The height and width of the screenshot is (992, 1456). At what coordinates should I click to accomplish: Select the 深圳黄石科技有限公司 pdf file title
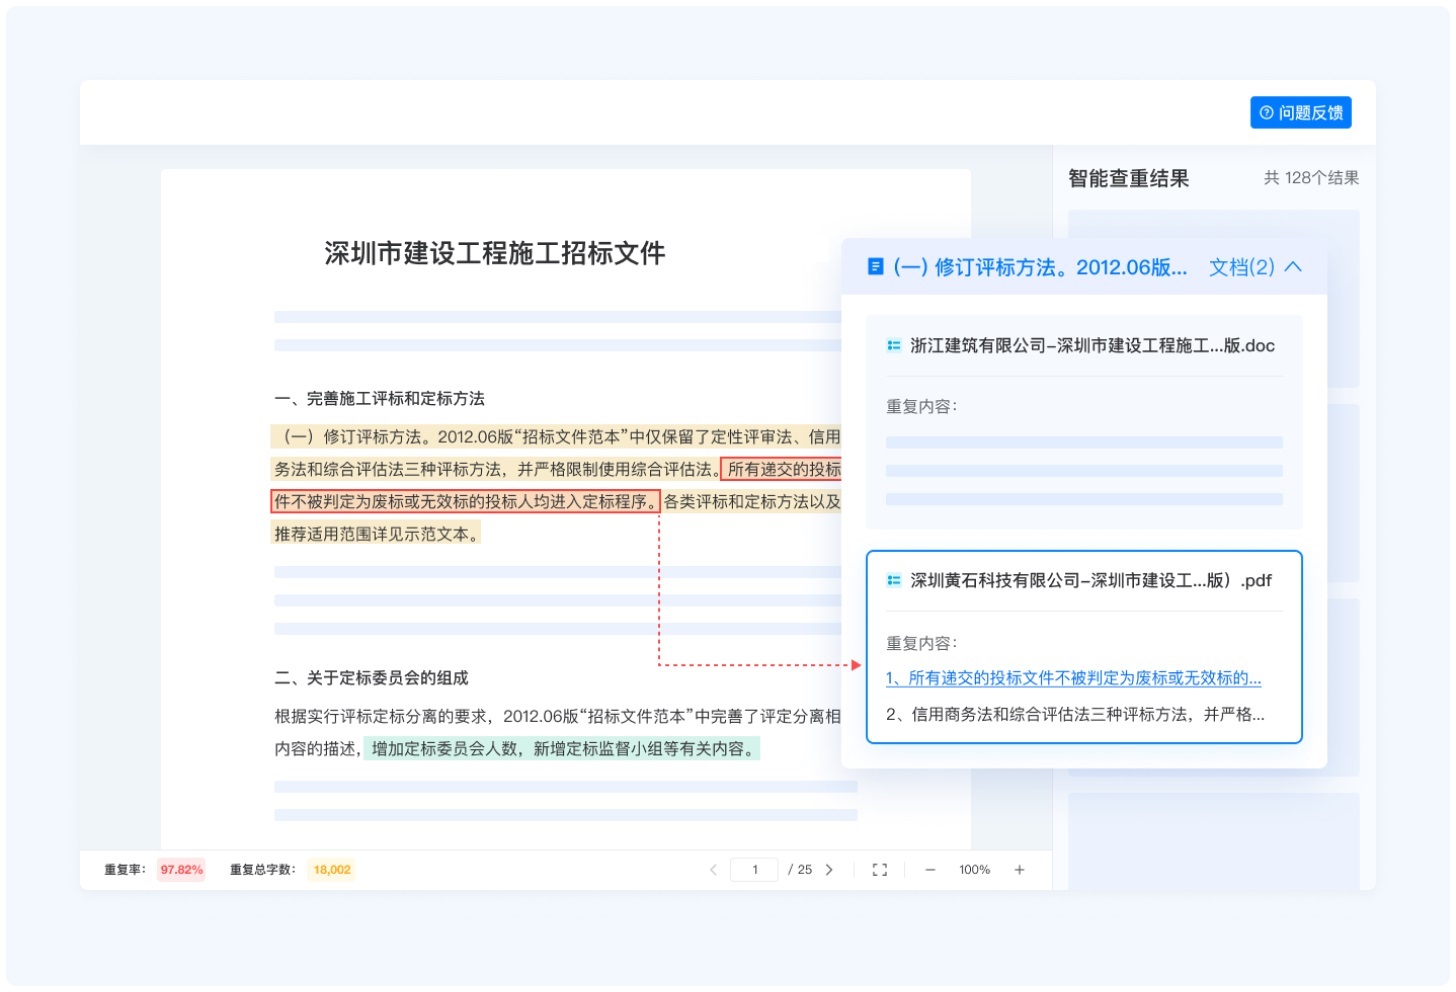pos(1090,581)
